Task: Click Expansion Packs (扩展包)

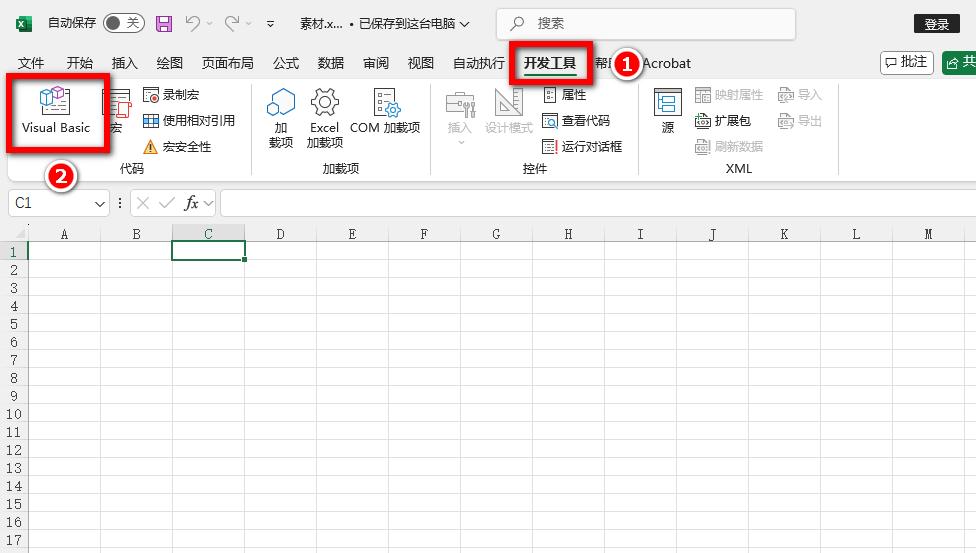Action: click(x=723, y=120)
